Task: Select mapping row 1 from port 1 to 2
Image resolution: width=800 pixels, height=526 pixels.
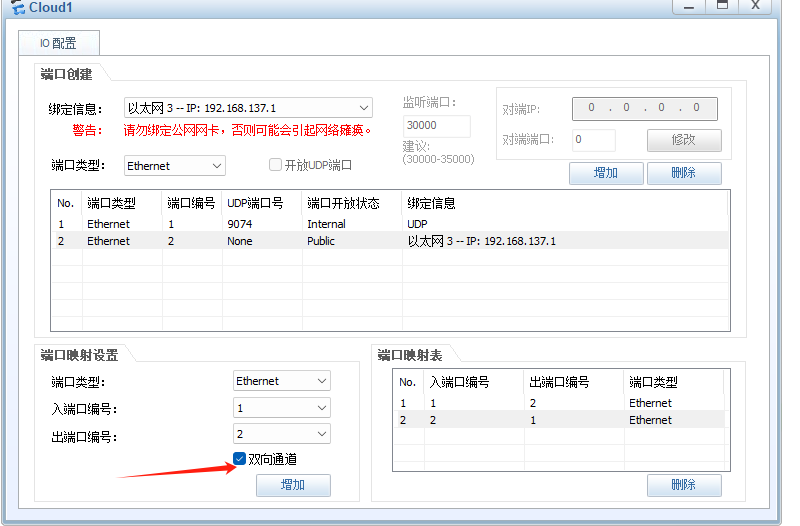Action: (560, 403)
